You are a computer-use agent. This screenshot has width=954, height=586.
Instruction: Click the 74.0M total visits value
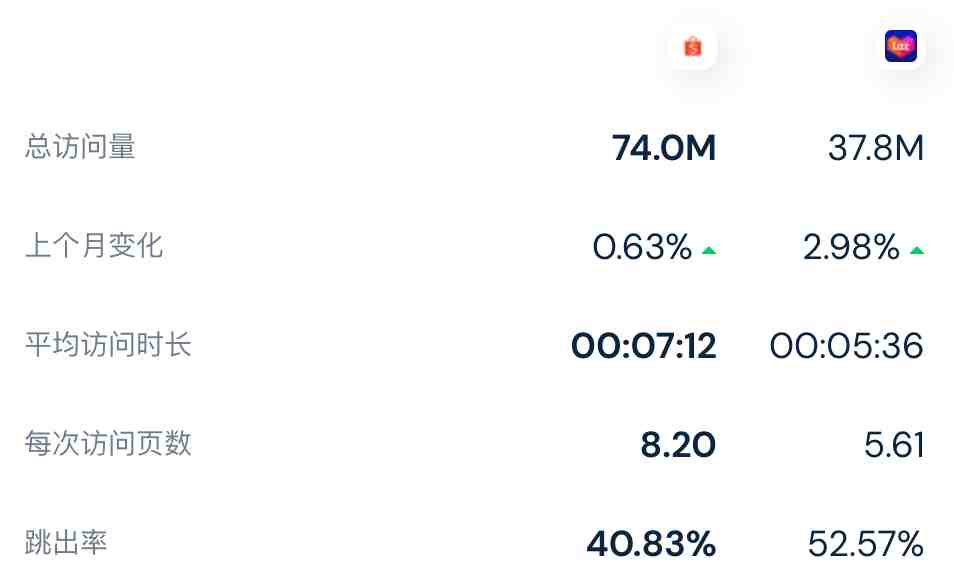click(x=664, y=148)
